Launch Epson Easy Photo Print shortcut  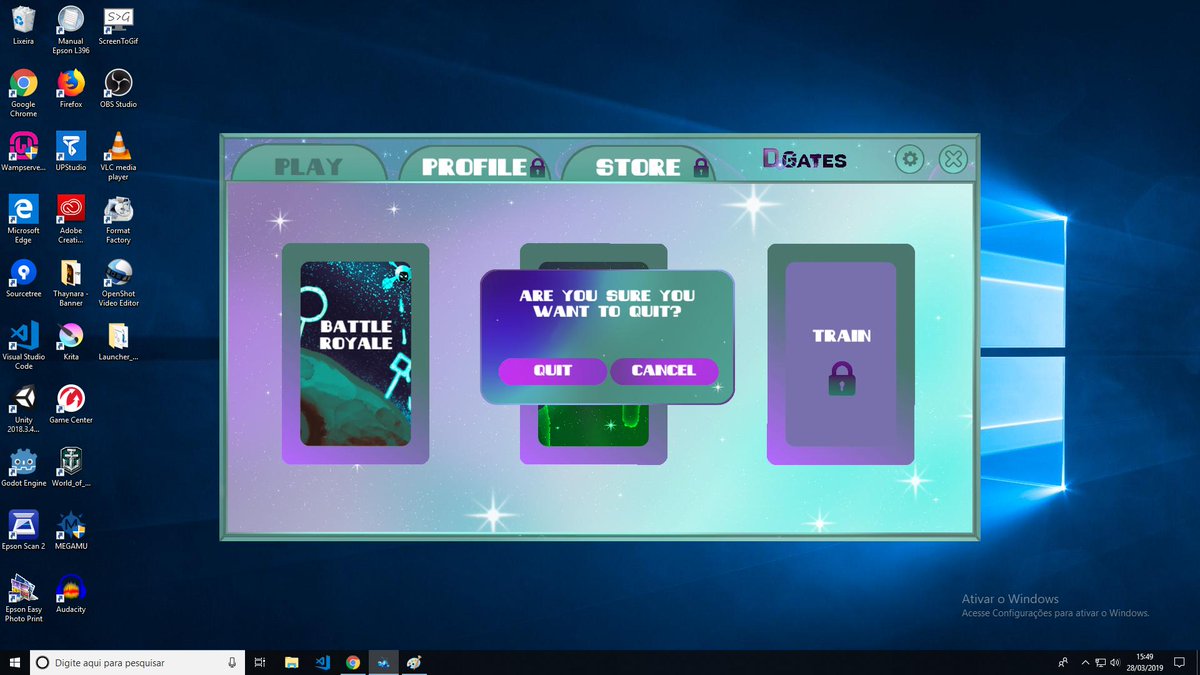pyautogui.click(x=23, y=598)
